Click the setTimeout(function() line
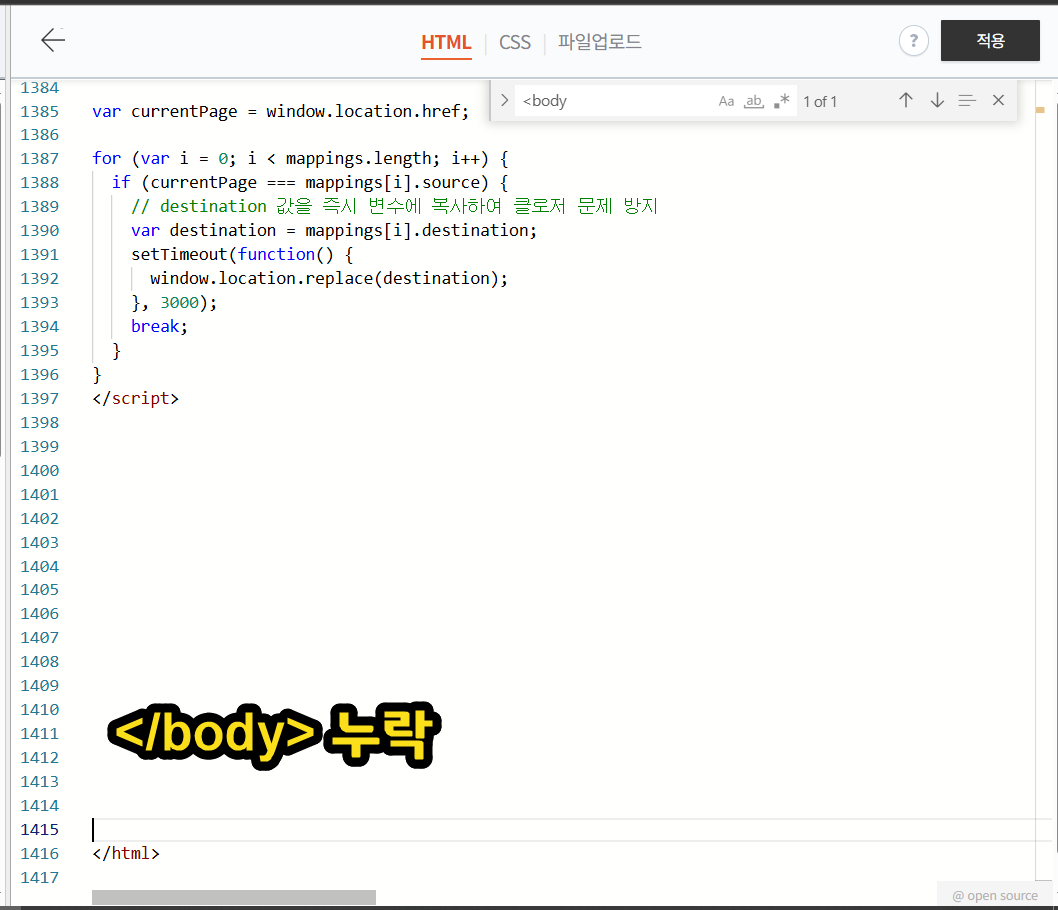 coord(242,255)
